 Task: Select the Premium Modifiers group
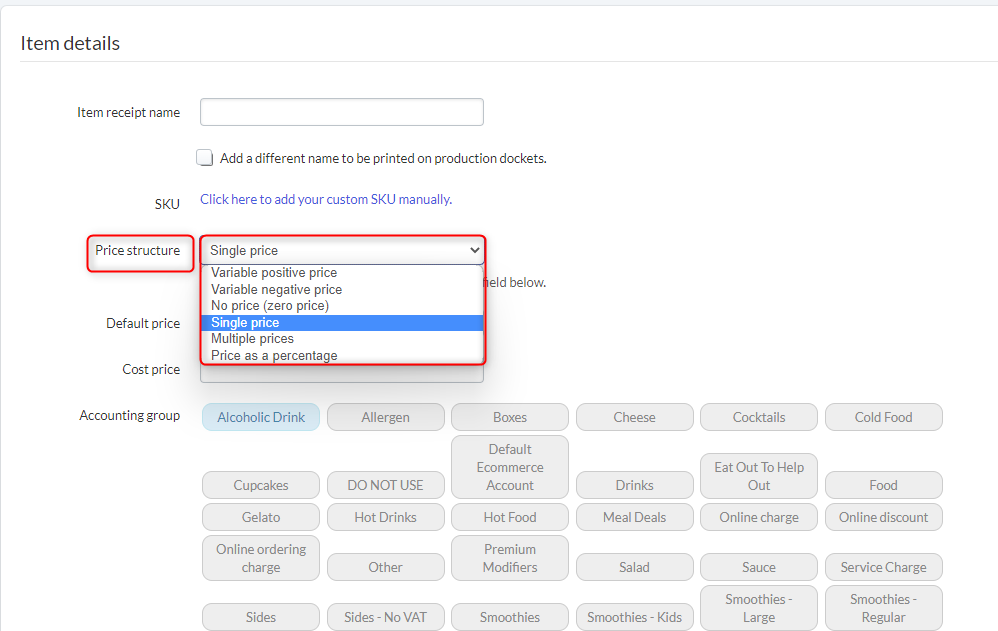click(510, 558)
